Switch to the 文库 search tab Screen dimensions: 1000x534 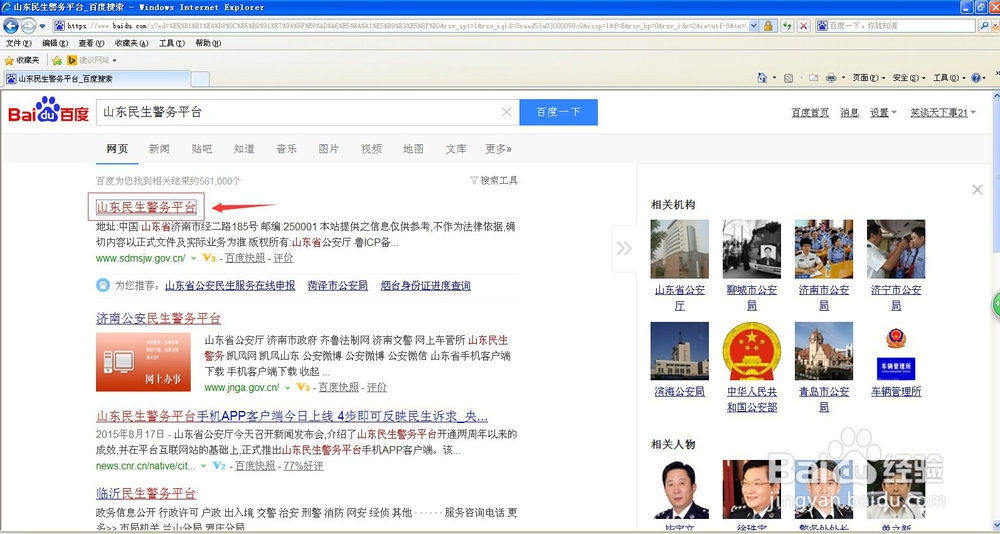[x=456, y=149]
